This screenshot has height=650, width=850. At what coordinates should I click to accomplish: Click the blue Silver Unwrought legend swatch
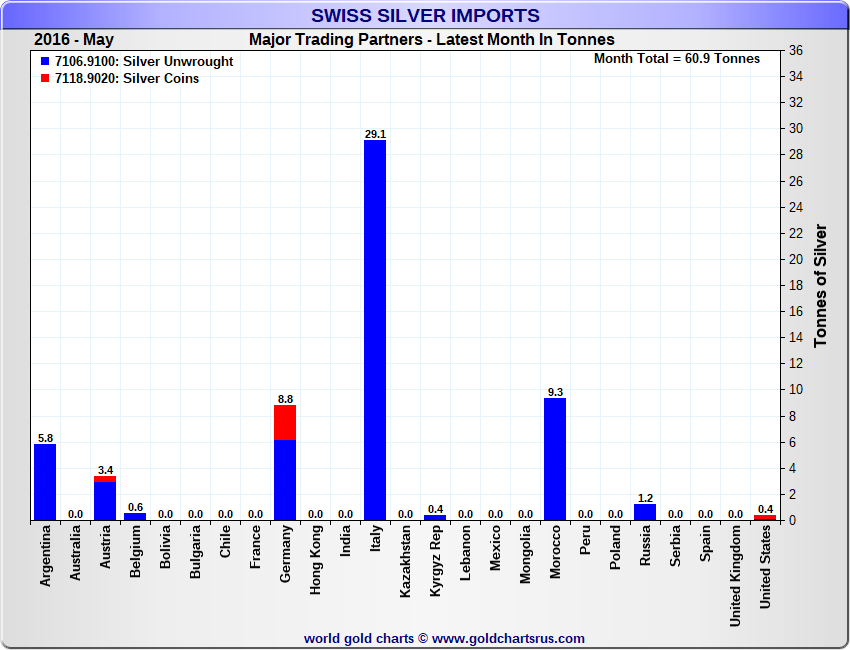pyautogui.click(x=45, y=61)
